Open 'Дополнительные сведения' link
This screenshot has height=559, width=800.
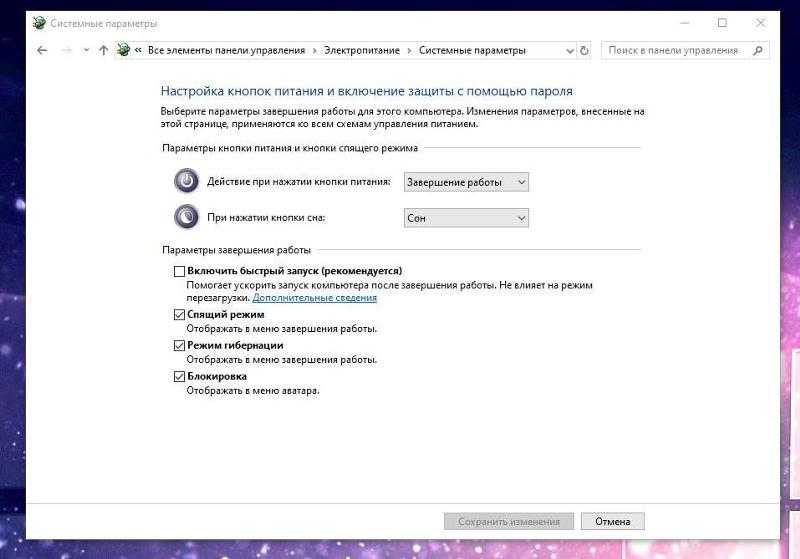(x=314, y=298)
